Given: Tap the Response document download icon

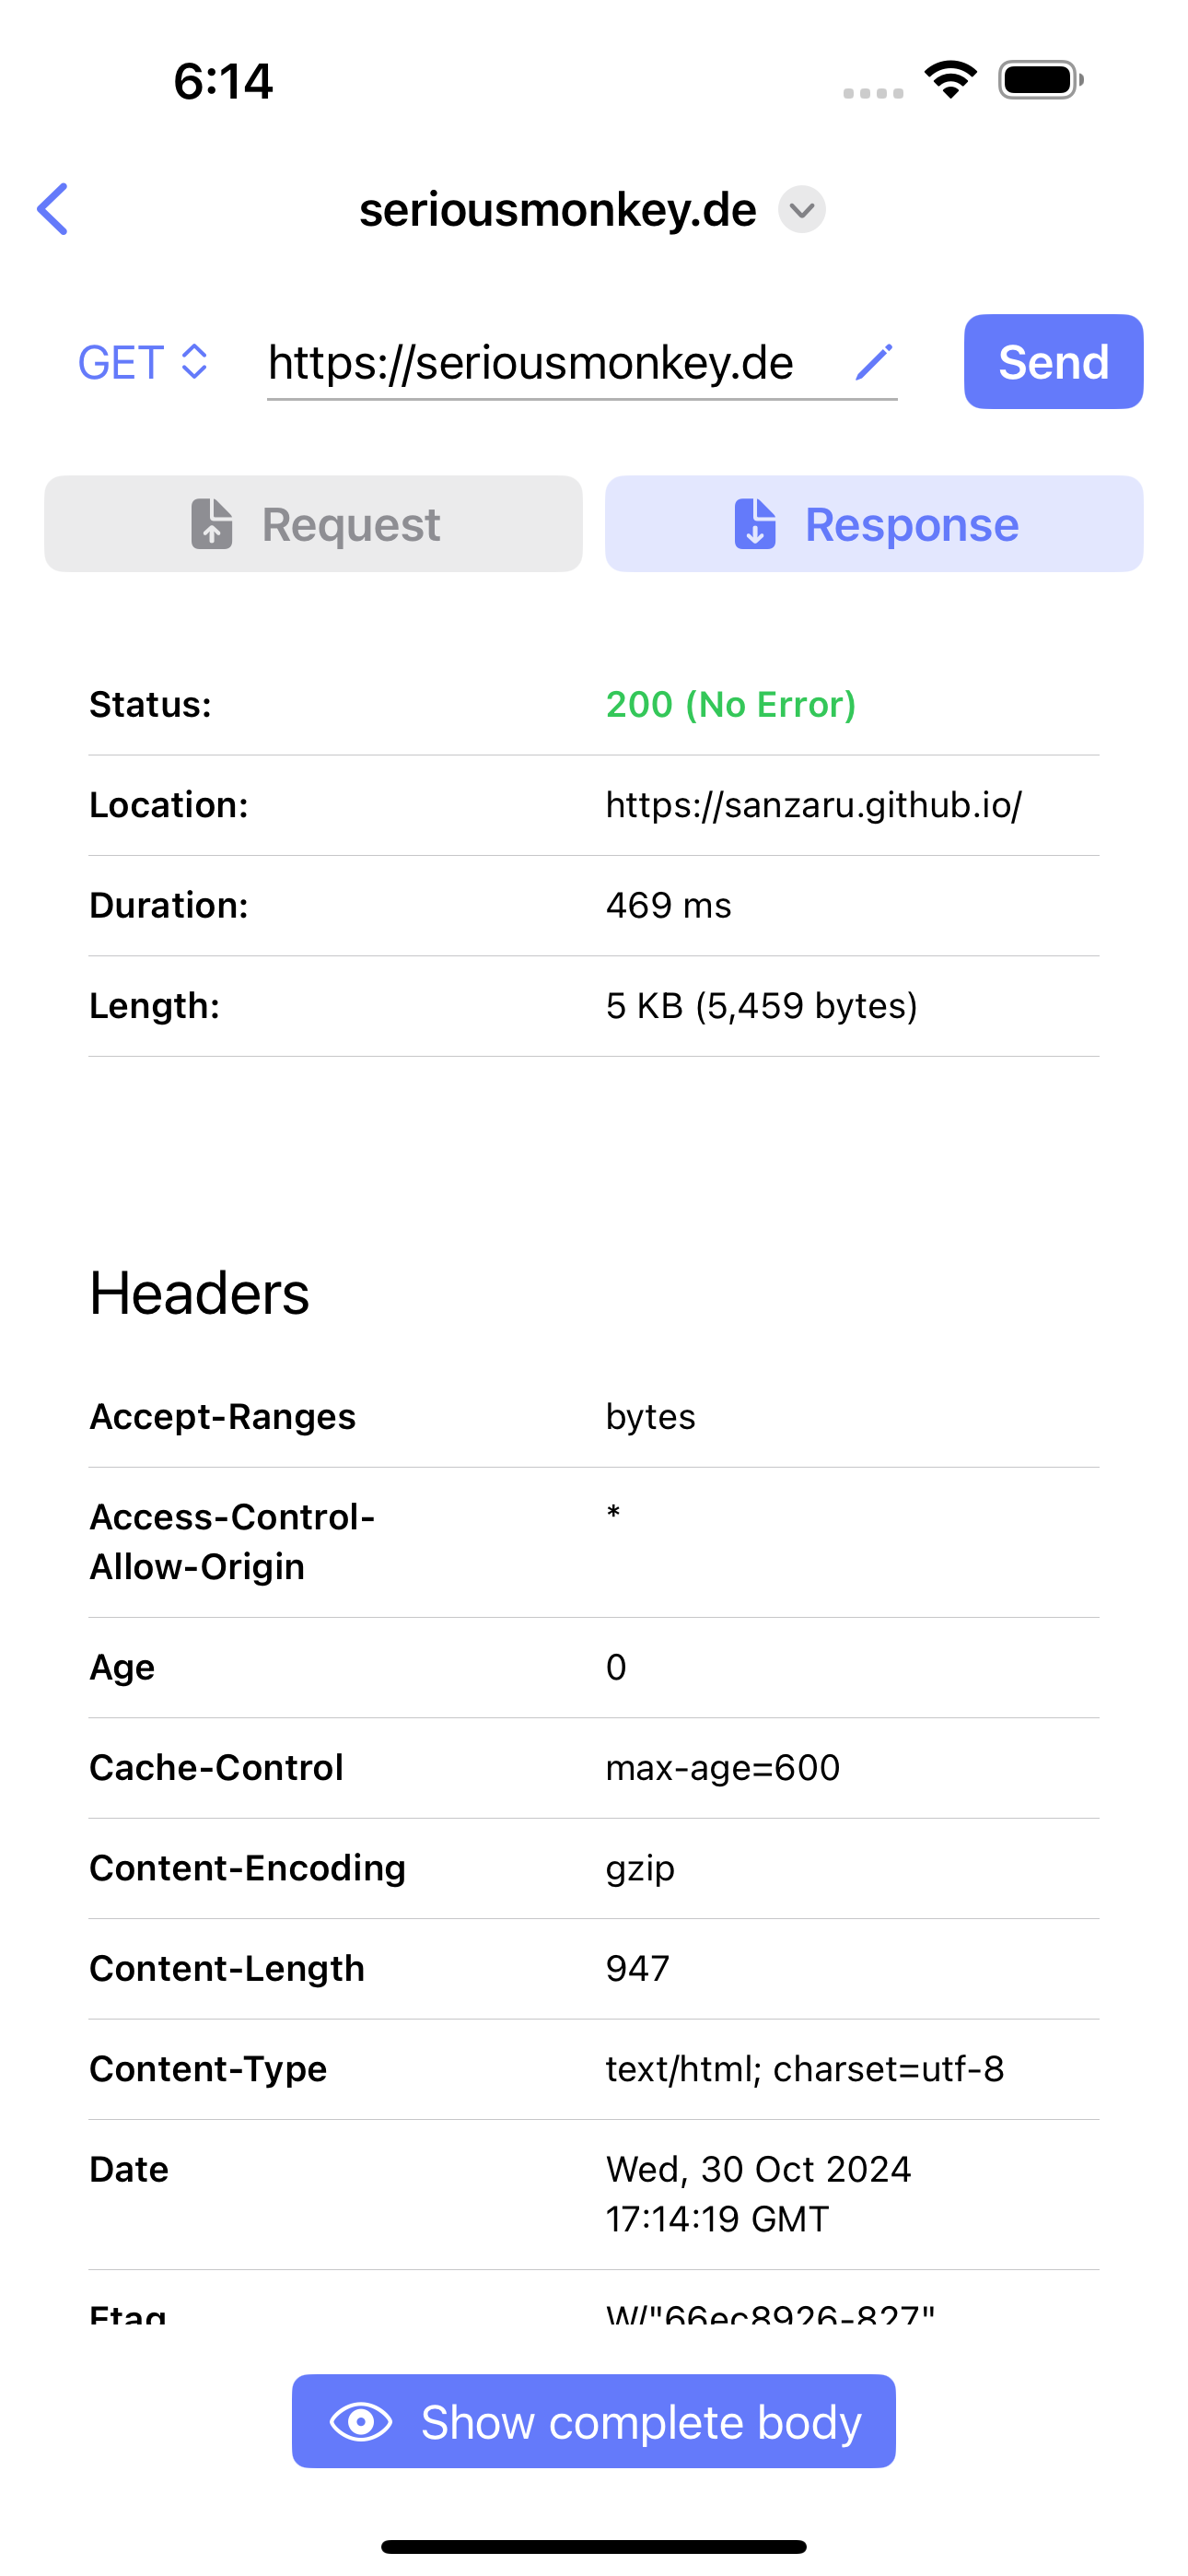Looking at the screenshot, I should [x=755, y=524].
